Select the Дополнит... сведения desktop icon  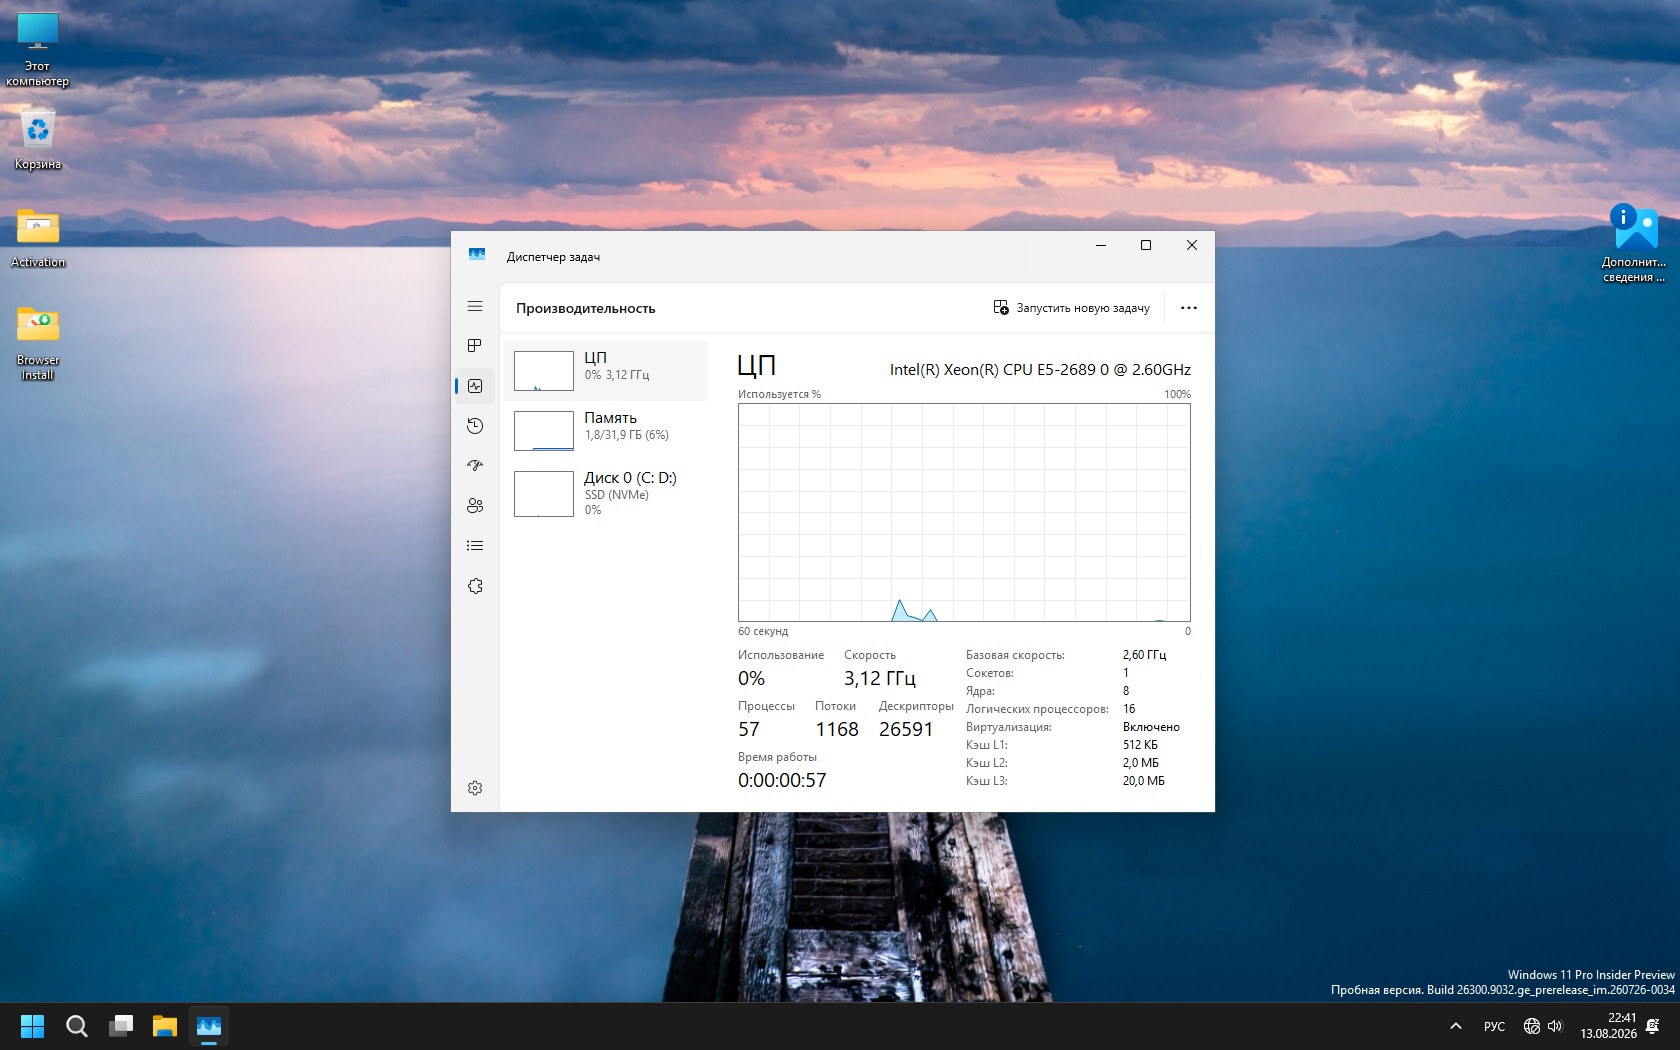(1635, 243)
